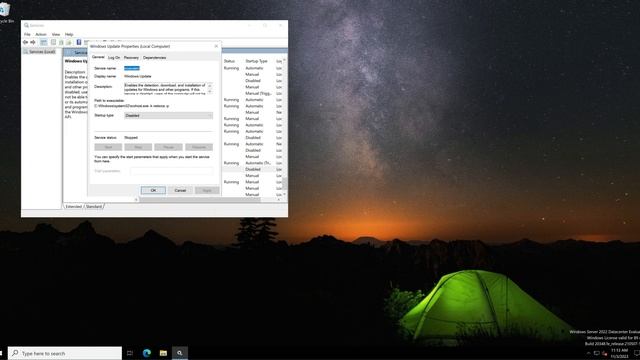Click the network icon in system tray

click(x=596, y=353)
